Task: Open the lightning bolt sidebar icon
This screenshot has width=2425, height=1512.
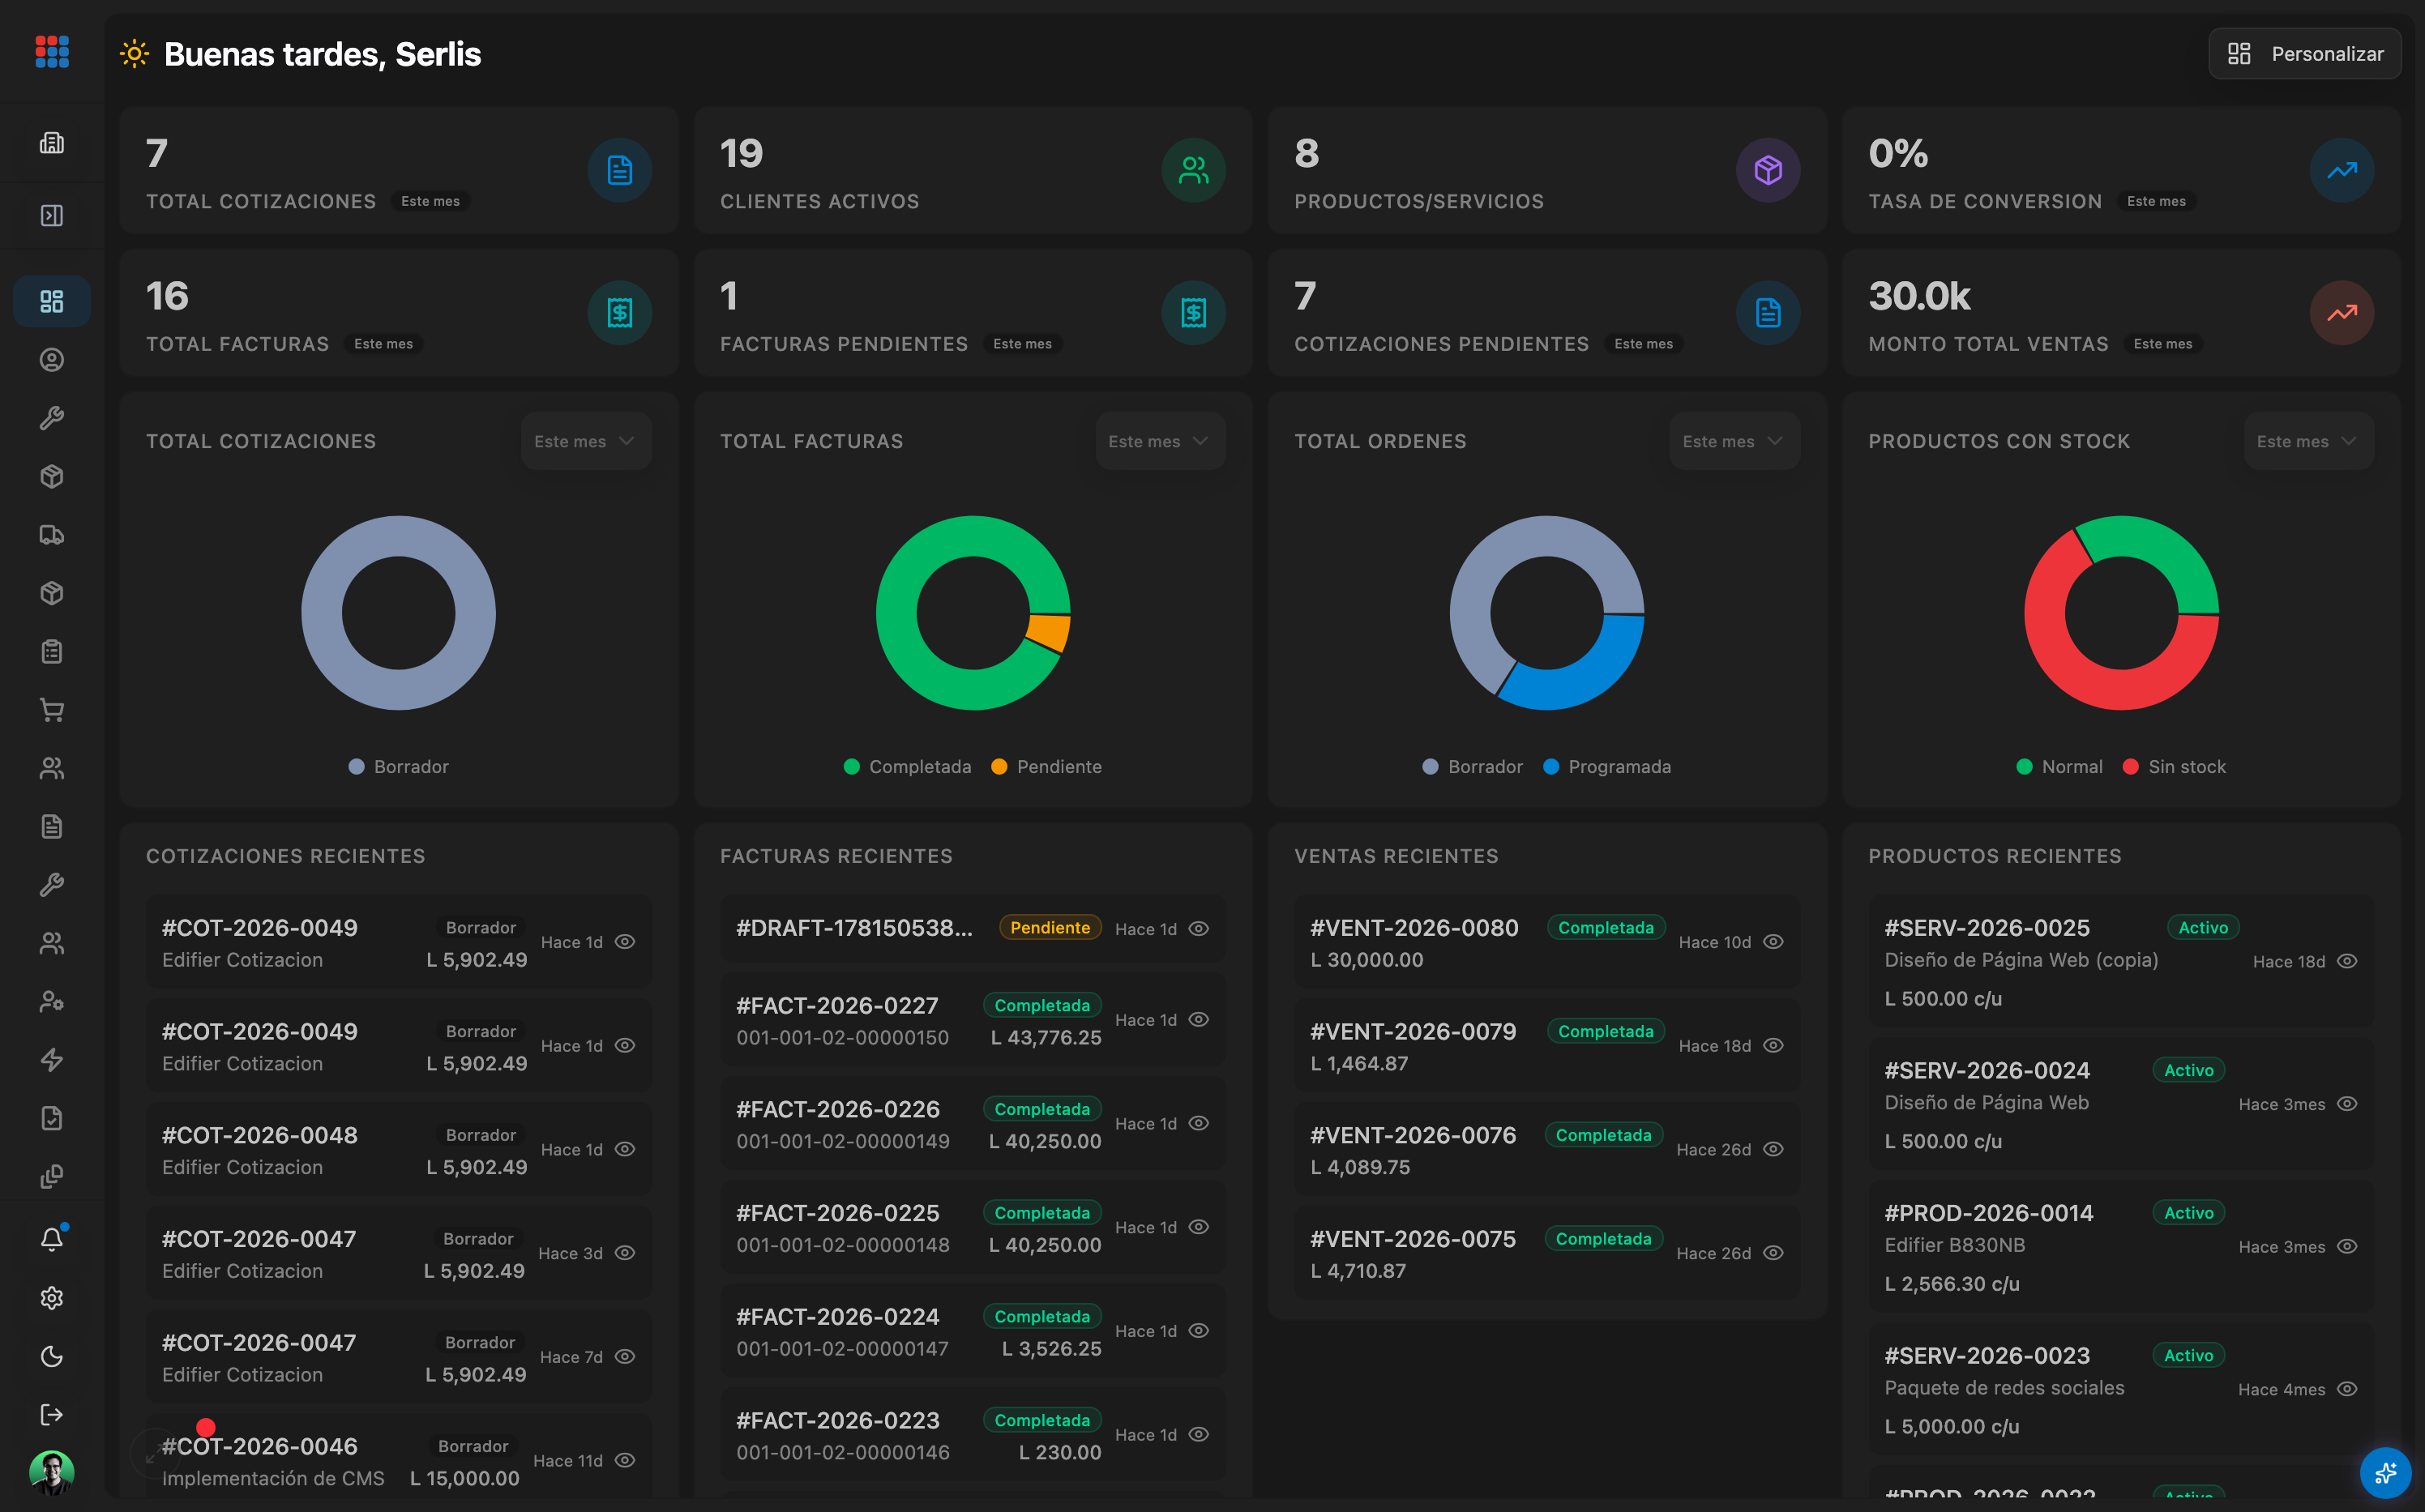Action: pos(52,1060)
